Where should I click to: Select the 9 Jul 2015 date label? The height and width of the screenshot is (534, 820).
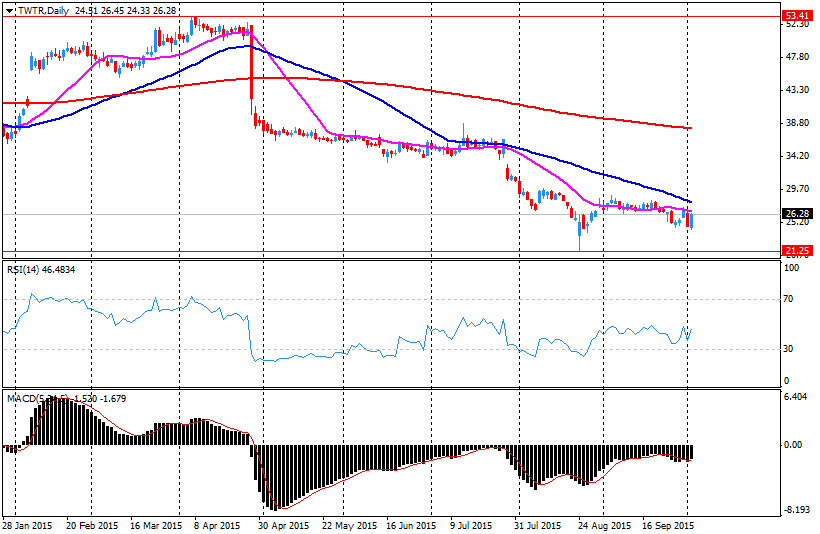coord(471,525)
